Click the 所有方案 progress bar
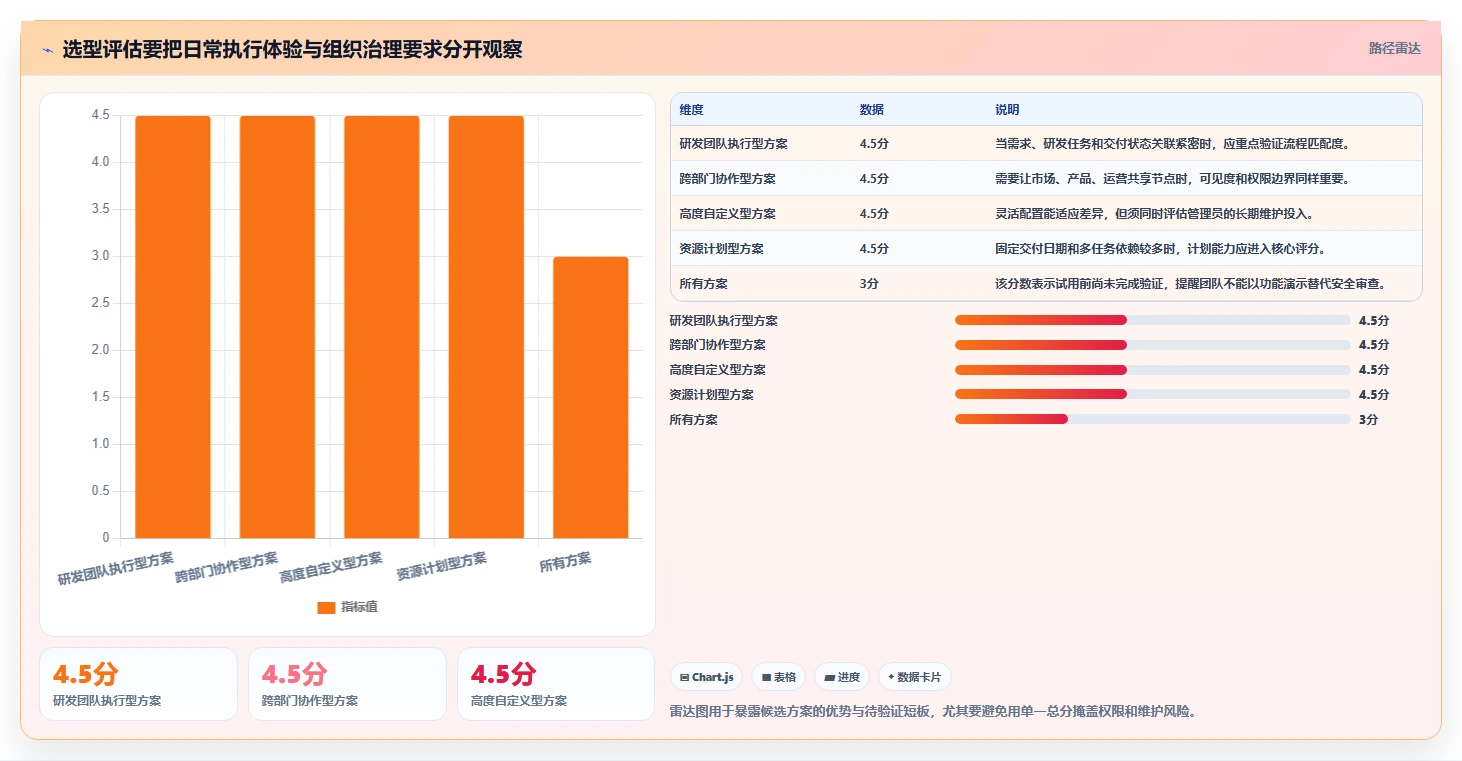1462x761 pixels. tap(1152, 420)
